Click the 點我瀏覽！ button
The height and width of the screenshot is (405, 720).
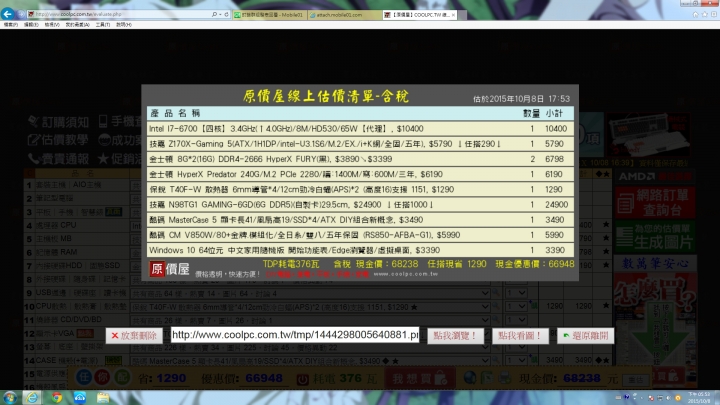[455, 336]
